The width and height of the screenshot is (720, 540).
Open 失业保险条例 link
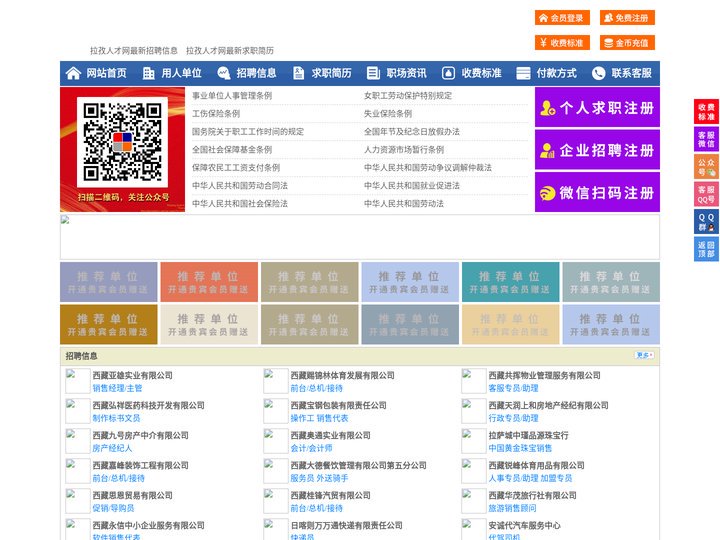388,113
